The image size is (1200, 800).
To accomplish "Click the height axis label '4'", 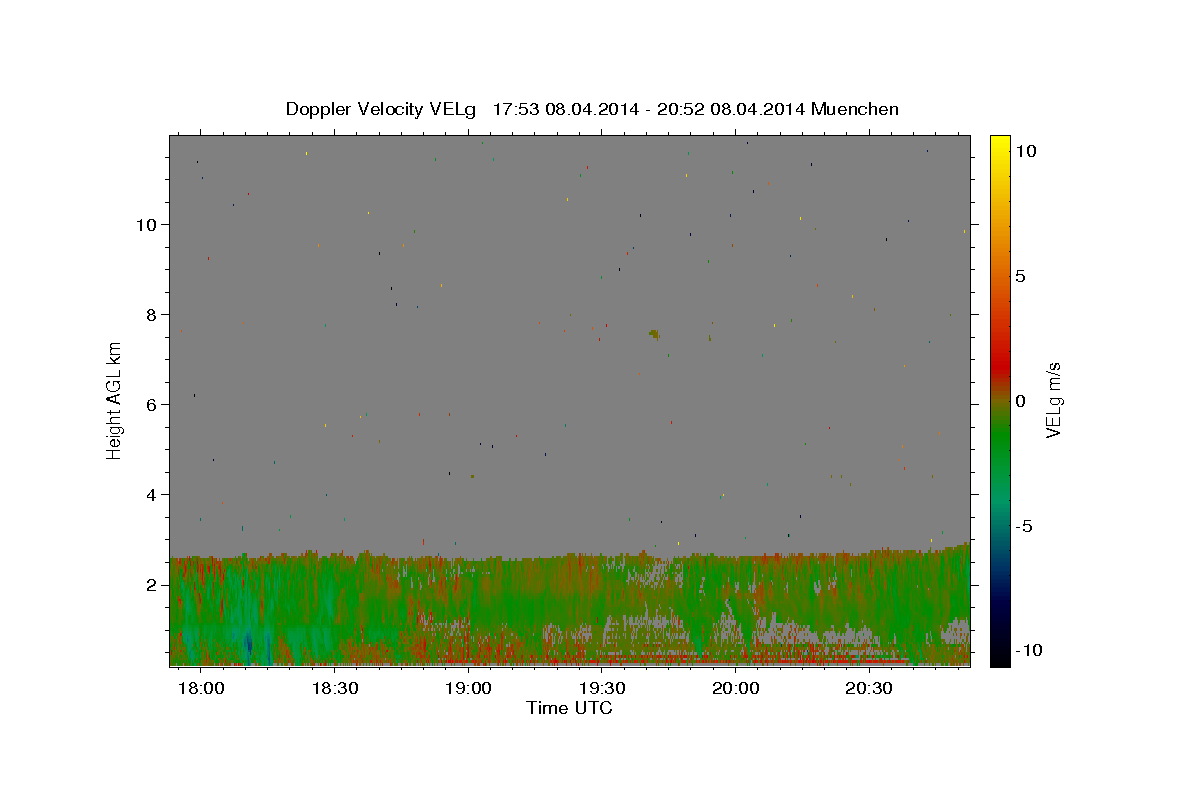I will [151, 495].
